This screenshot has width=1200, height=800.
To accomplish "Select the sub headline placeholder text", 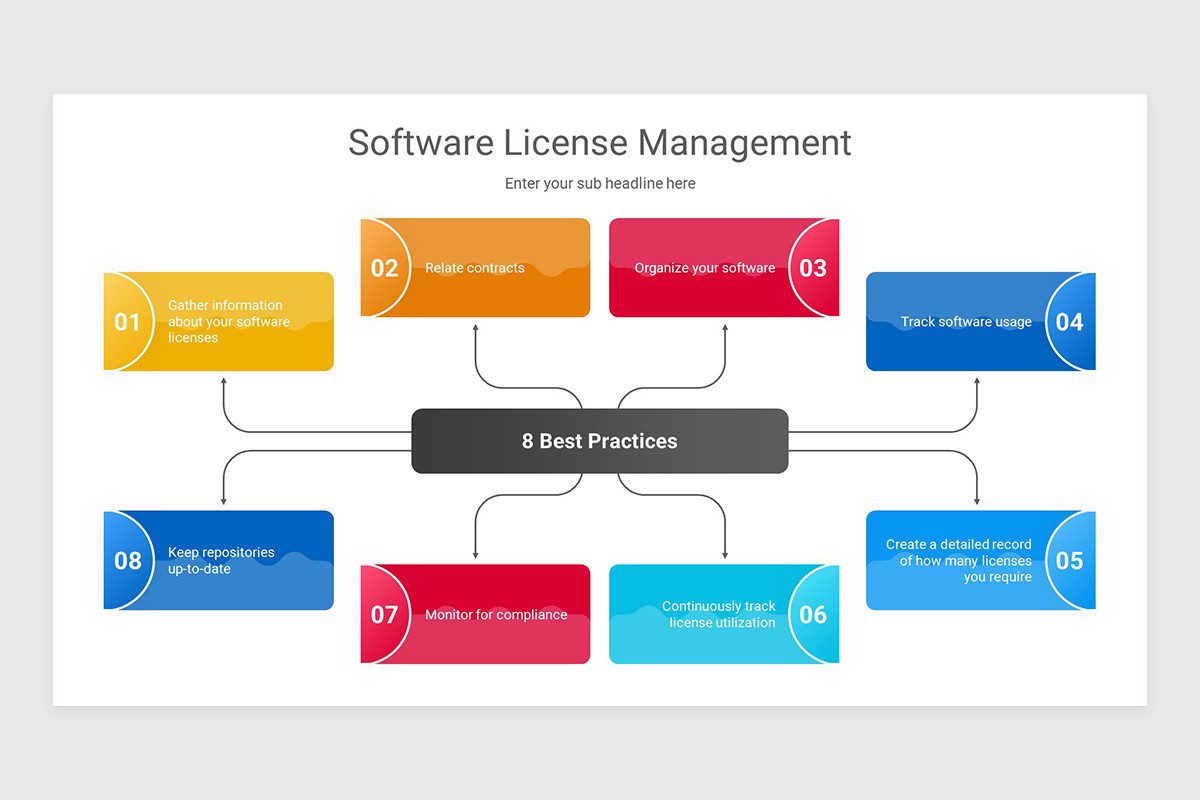I will 599,183.
